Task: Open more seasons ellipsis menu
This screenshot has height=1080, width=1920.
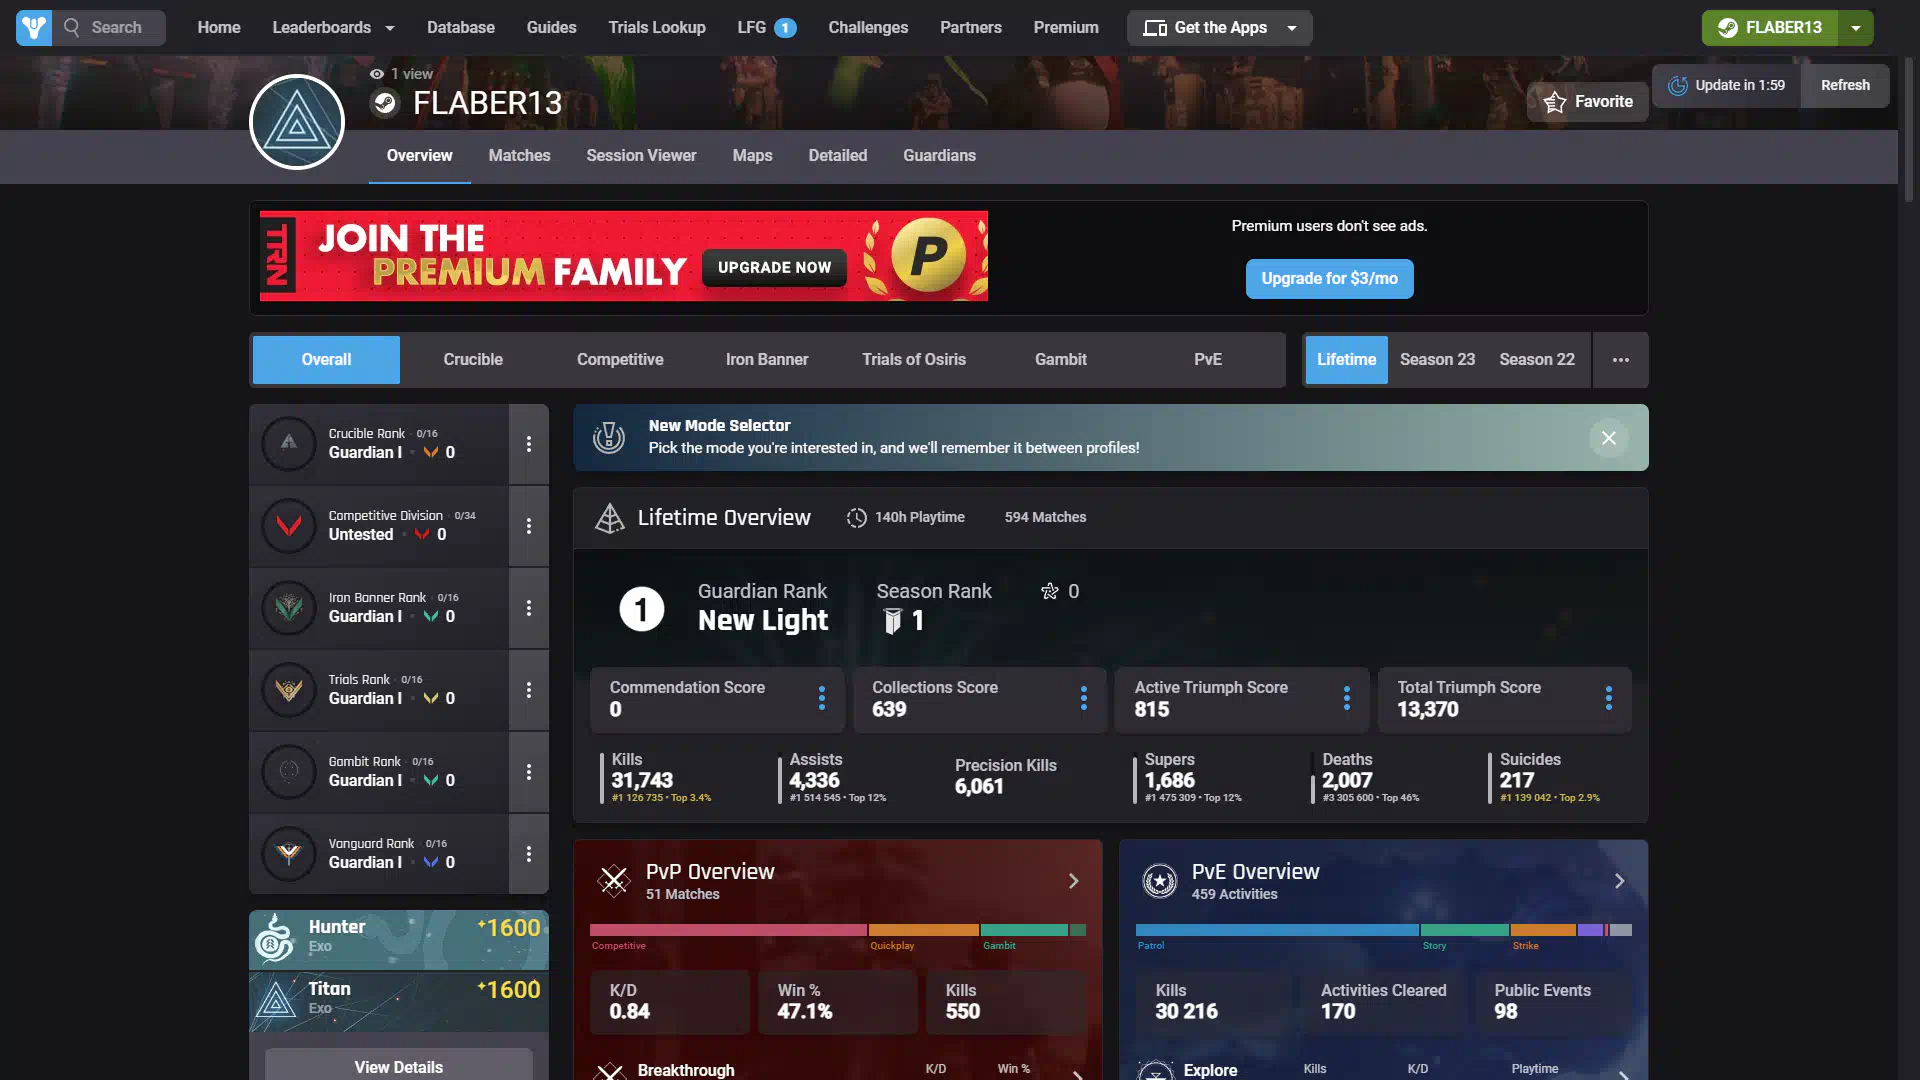Action: 1621,360
